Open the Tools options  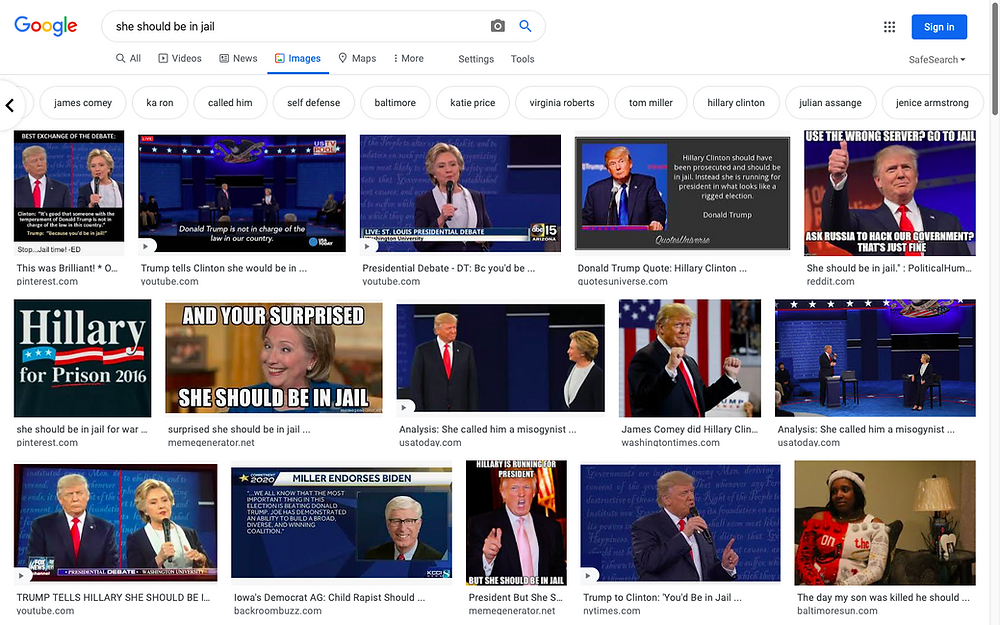(x=522, y=59)
